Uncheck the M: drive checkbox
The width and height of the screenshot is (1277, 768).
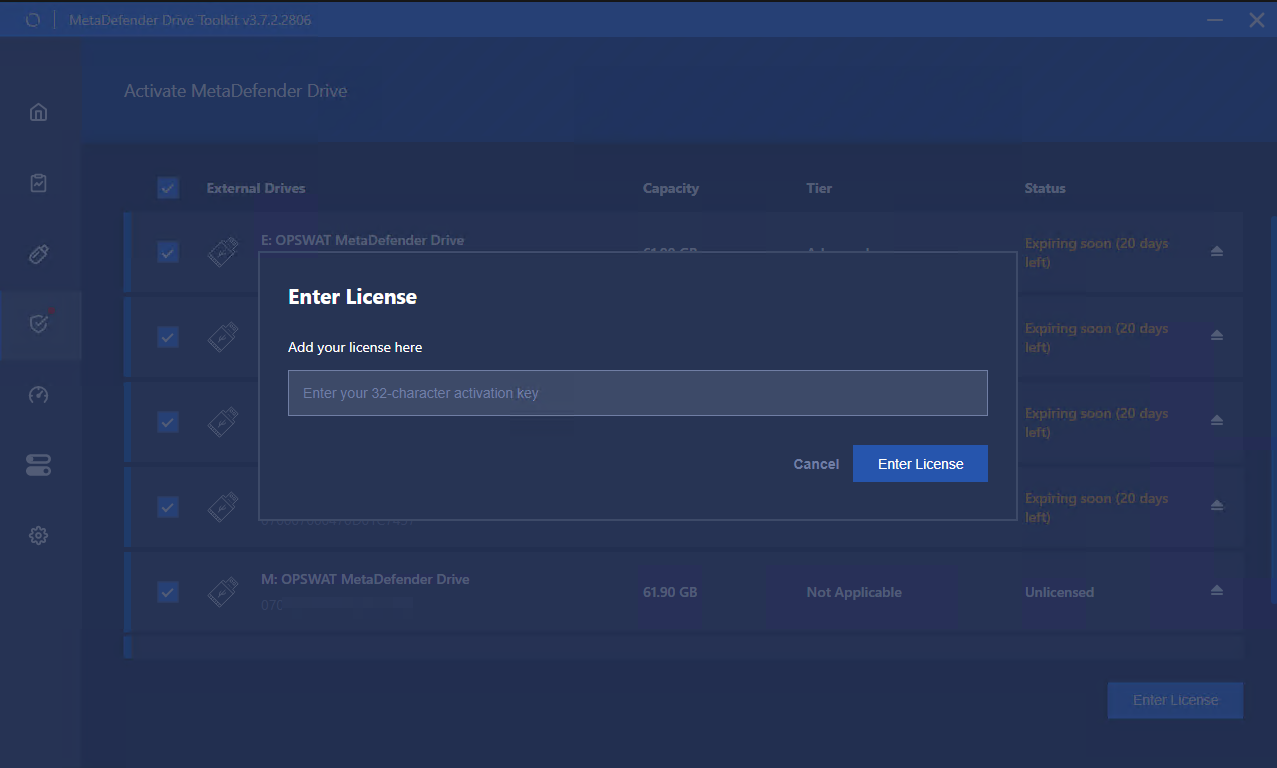pos(168,592)
